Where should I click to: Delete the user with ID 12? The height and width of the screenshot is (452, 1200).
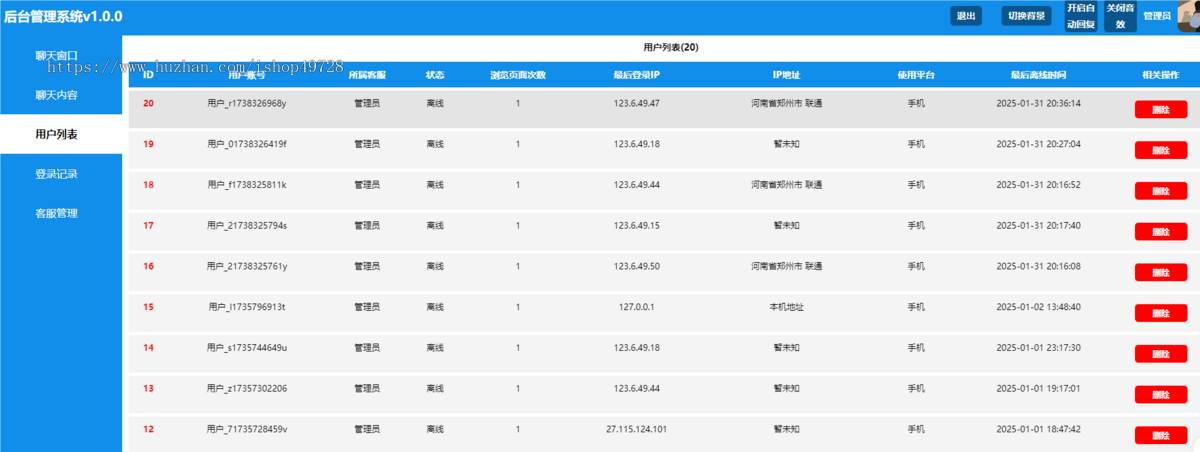pyautogui.click(x=1160, y=435)
